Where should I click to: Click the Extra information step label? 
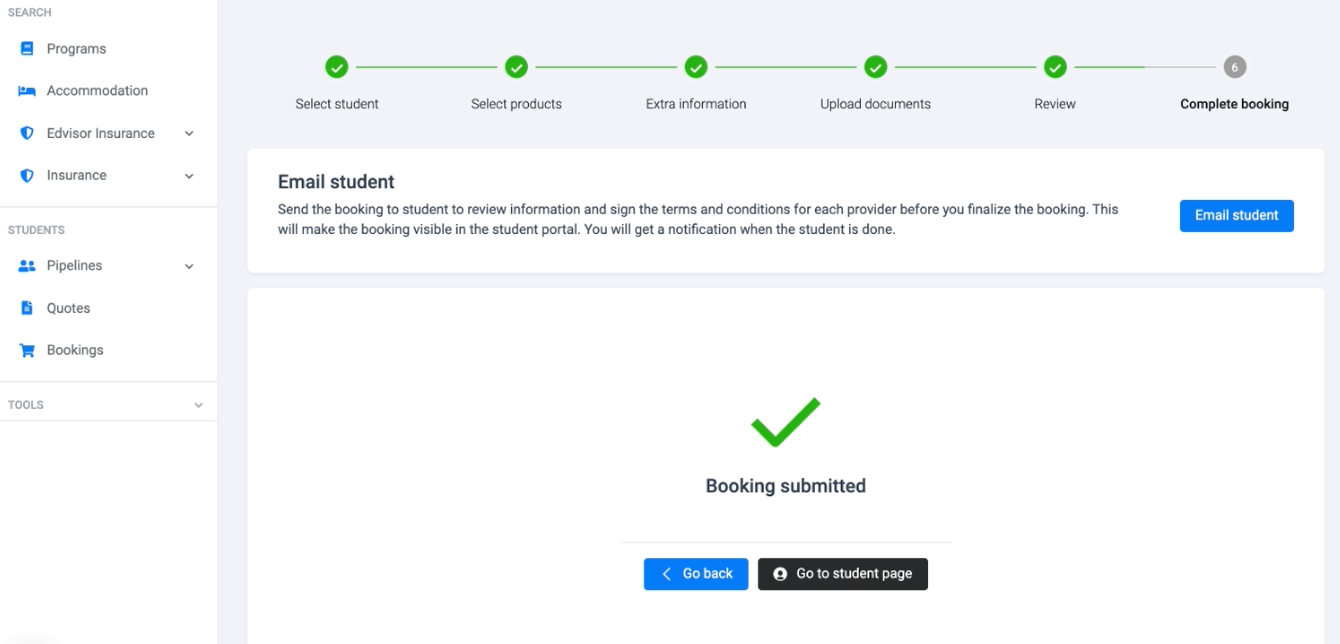[696, 104]
